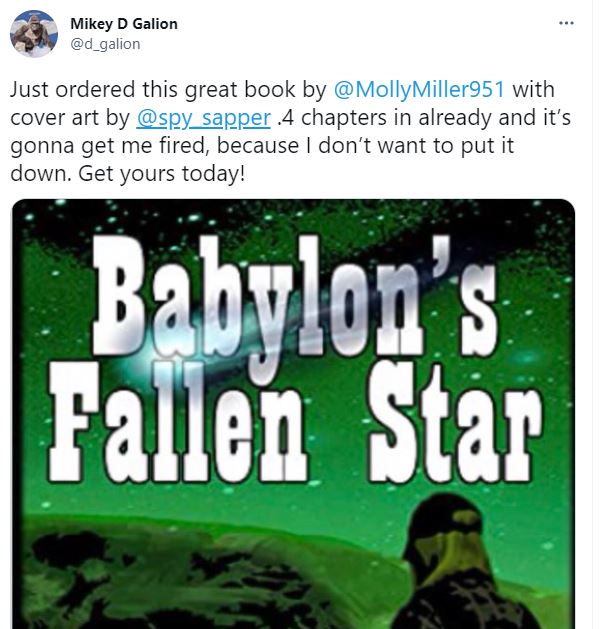Follow the @spy_sapper mention link

click(x=203, y=118)
